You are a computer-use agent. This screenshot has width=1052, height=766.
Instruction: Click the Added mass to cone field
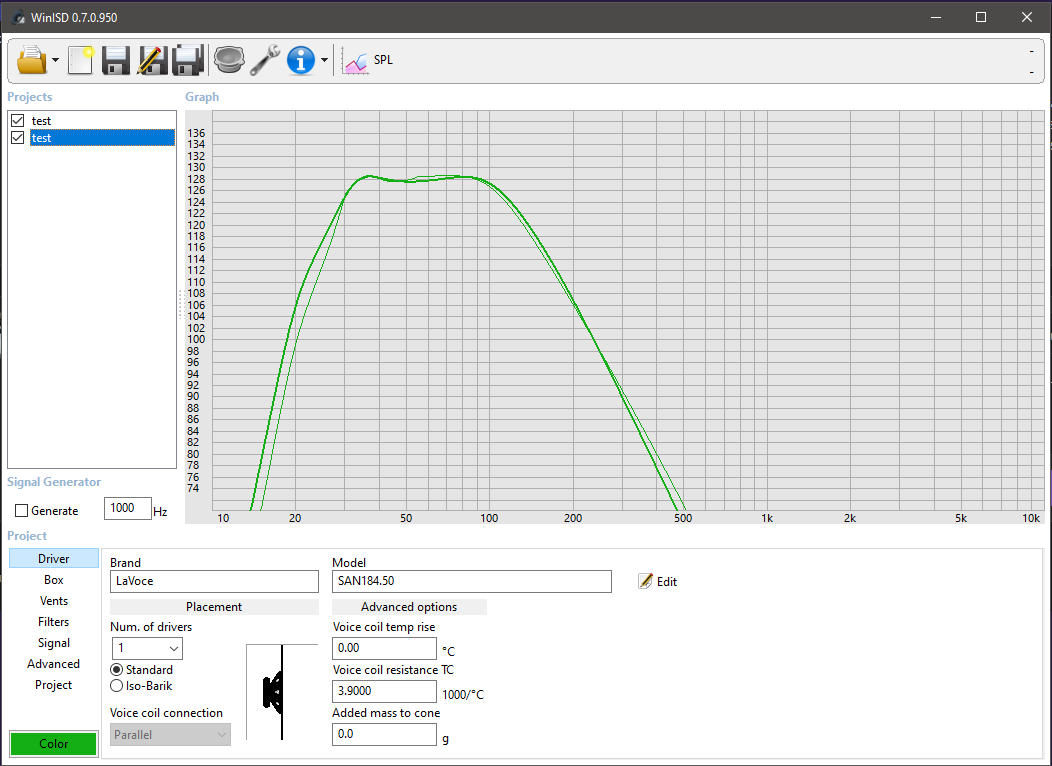tap(384, 734)
